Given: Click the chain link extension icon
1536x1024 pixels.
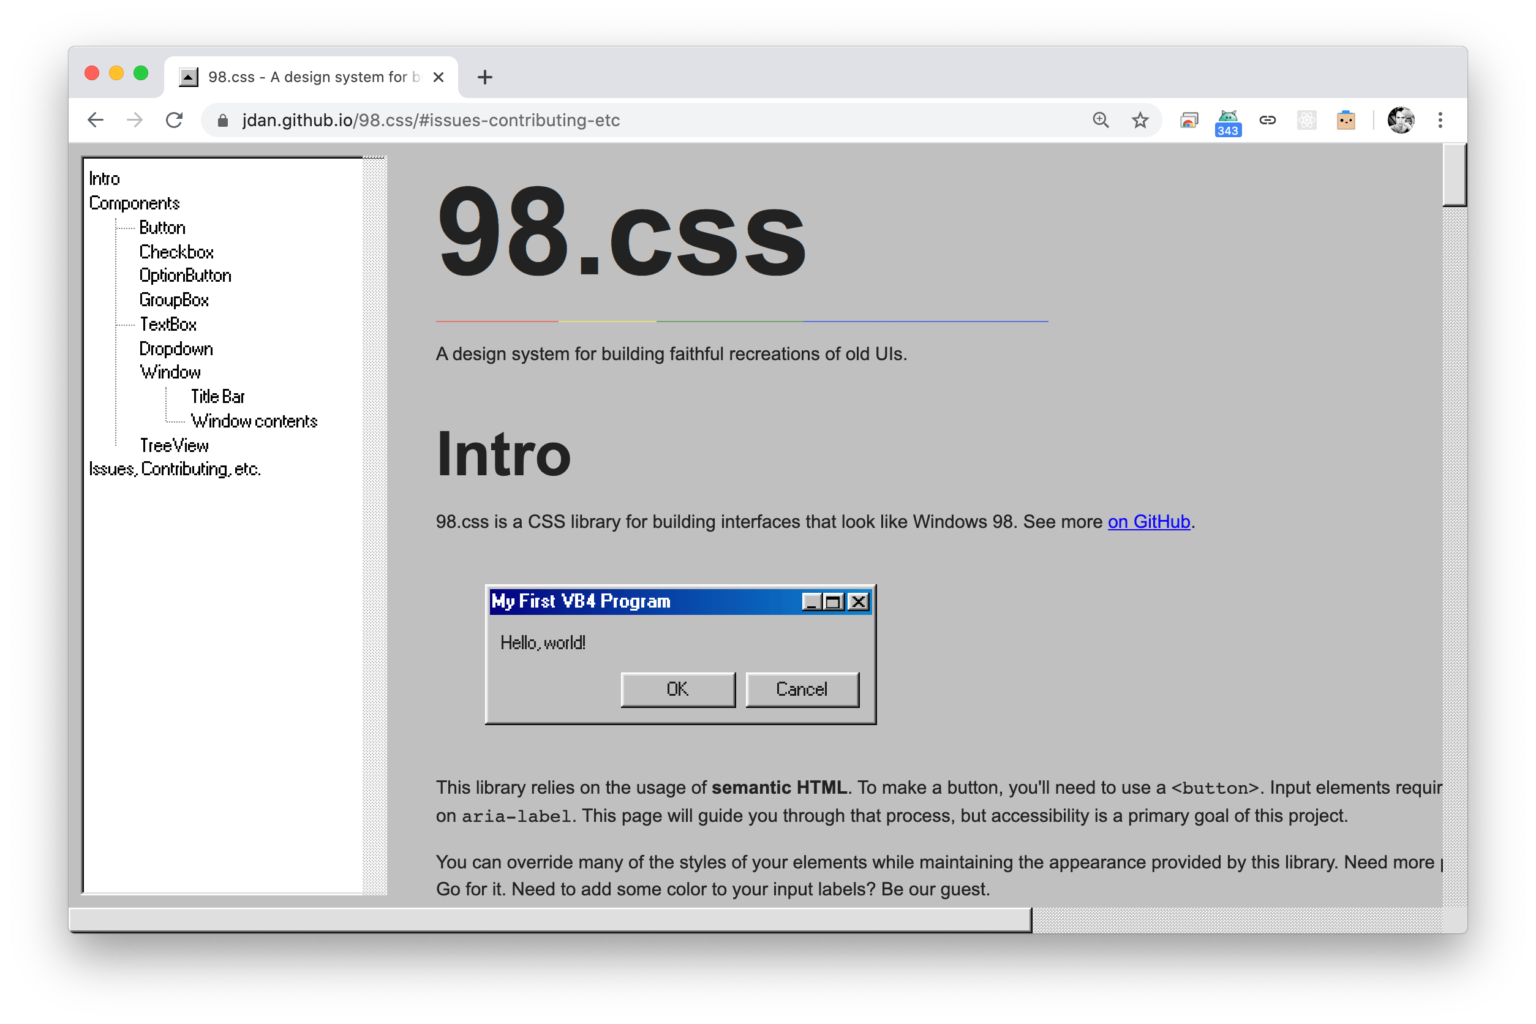Looking at the screenshot, I should coord(1267,120).
